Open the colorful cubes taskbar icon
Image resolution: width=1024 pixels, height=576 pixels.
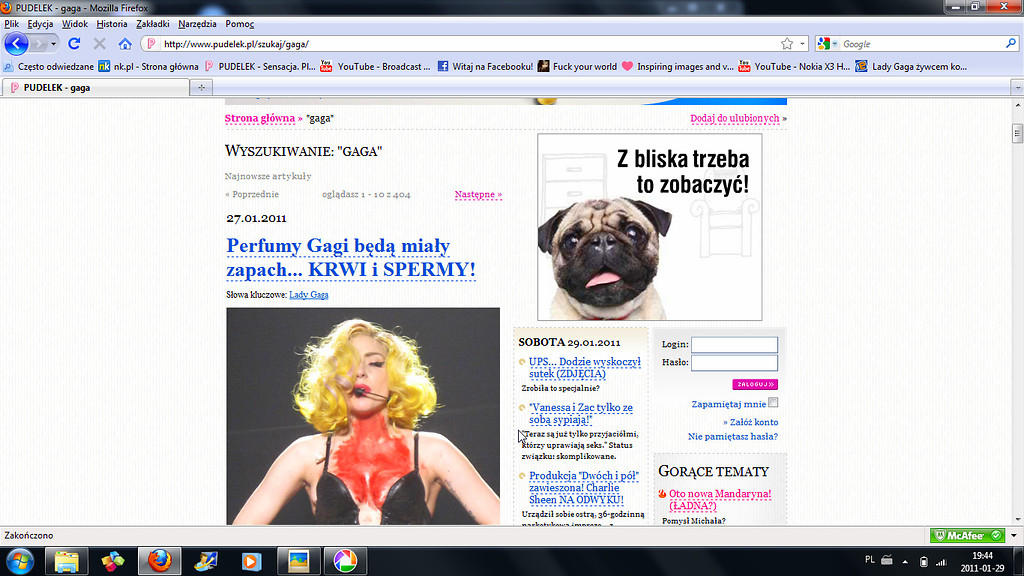pos(112,561)
